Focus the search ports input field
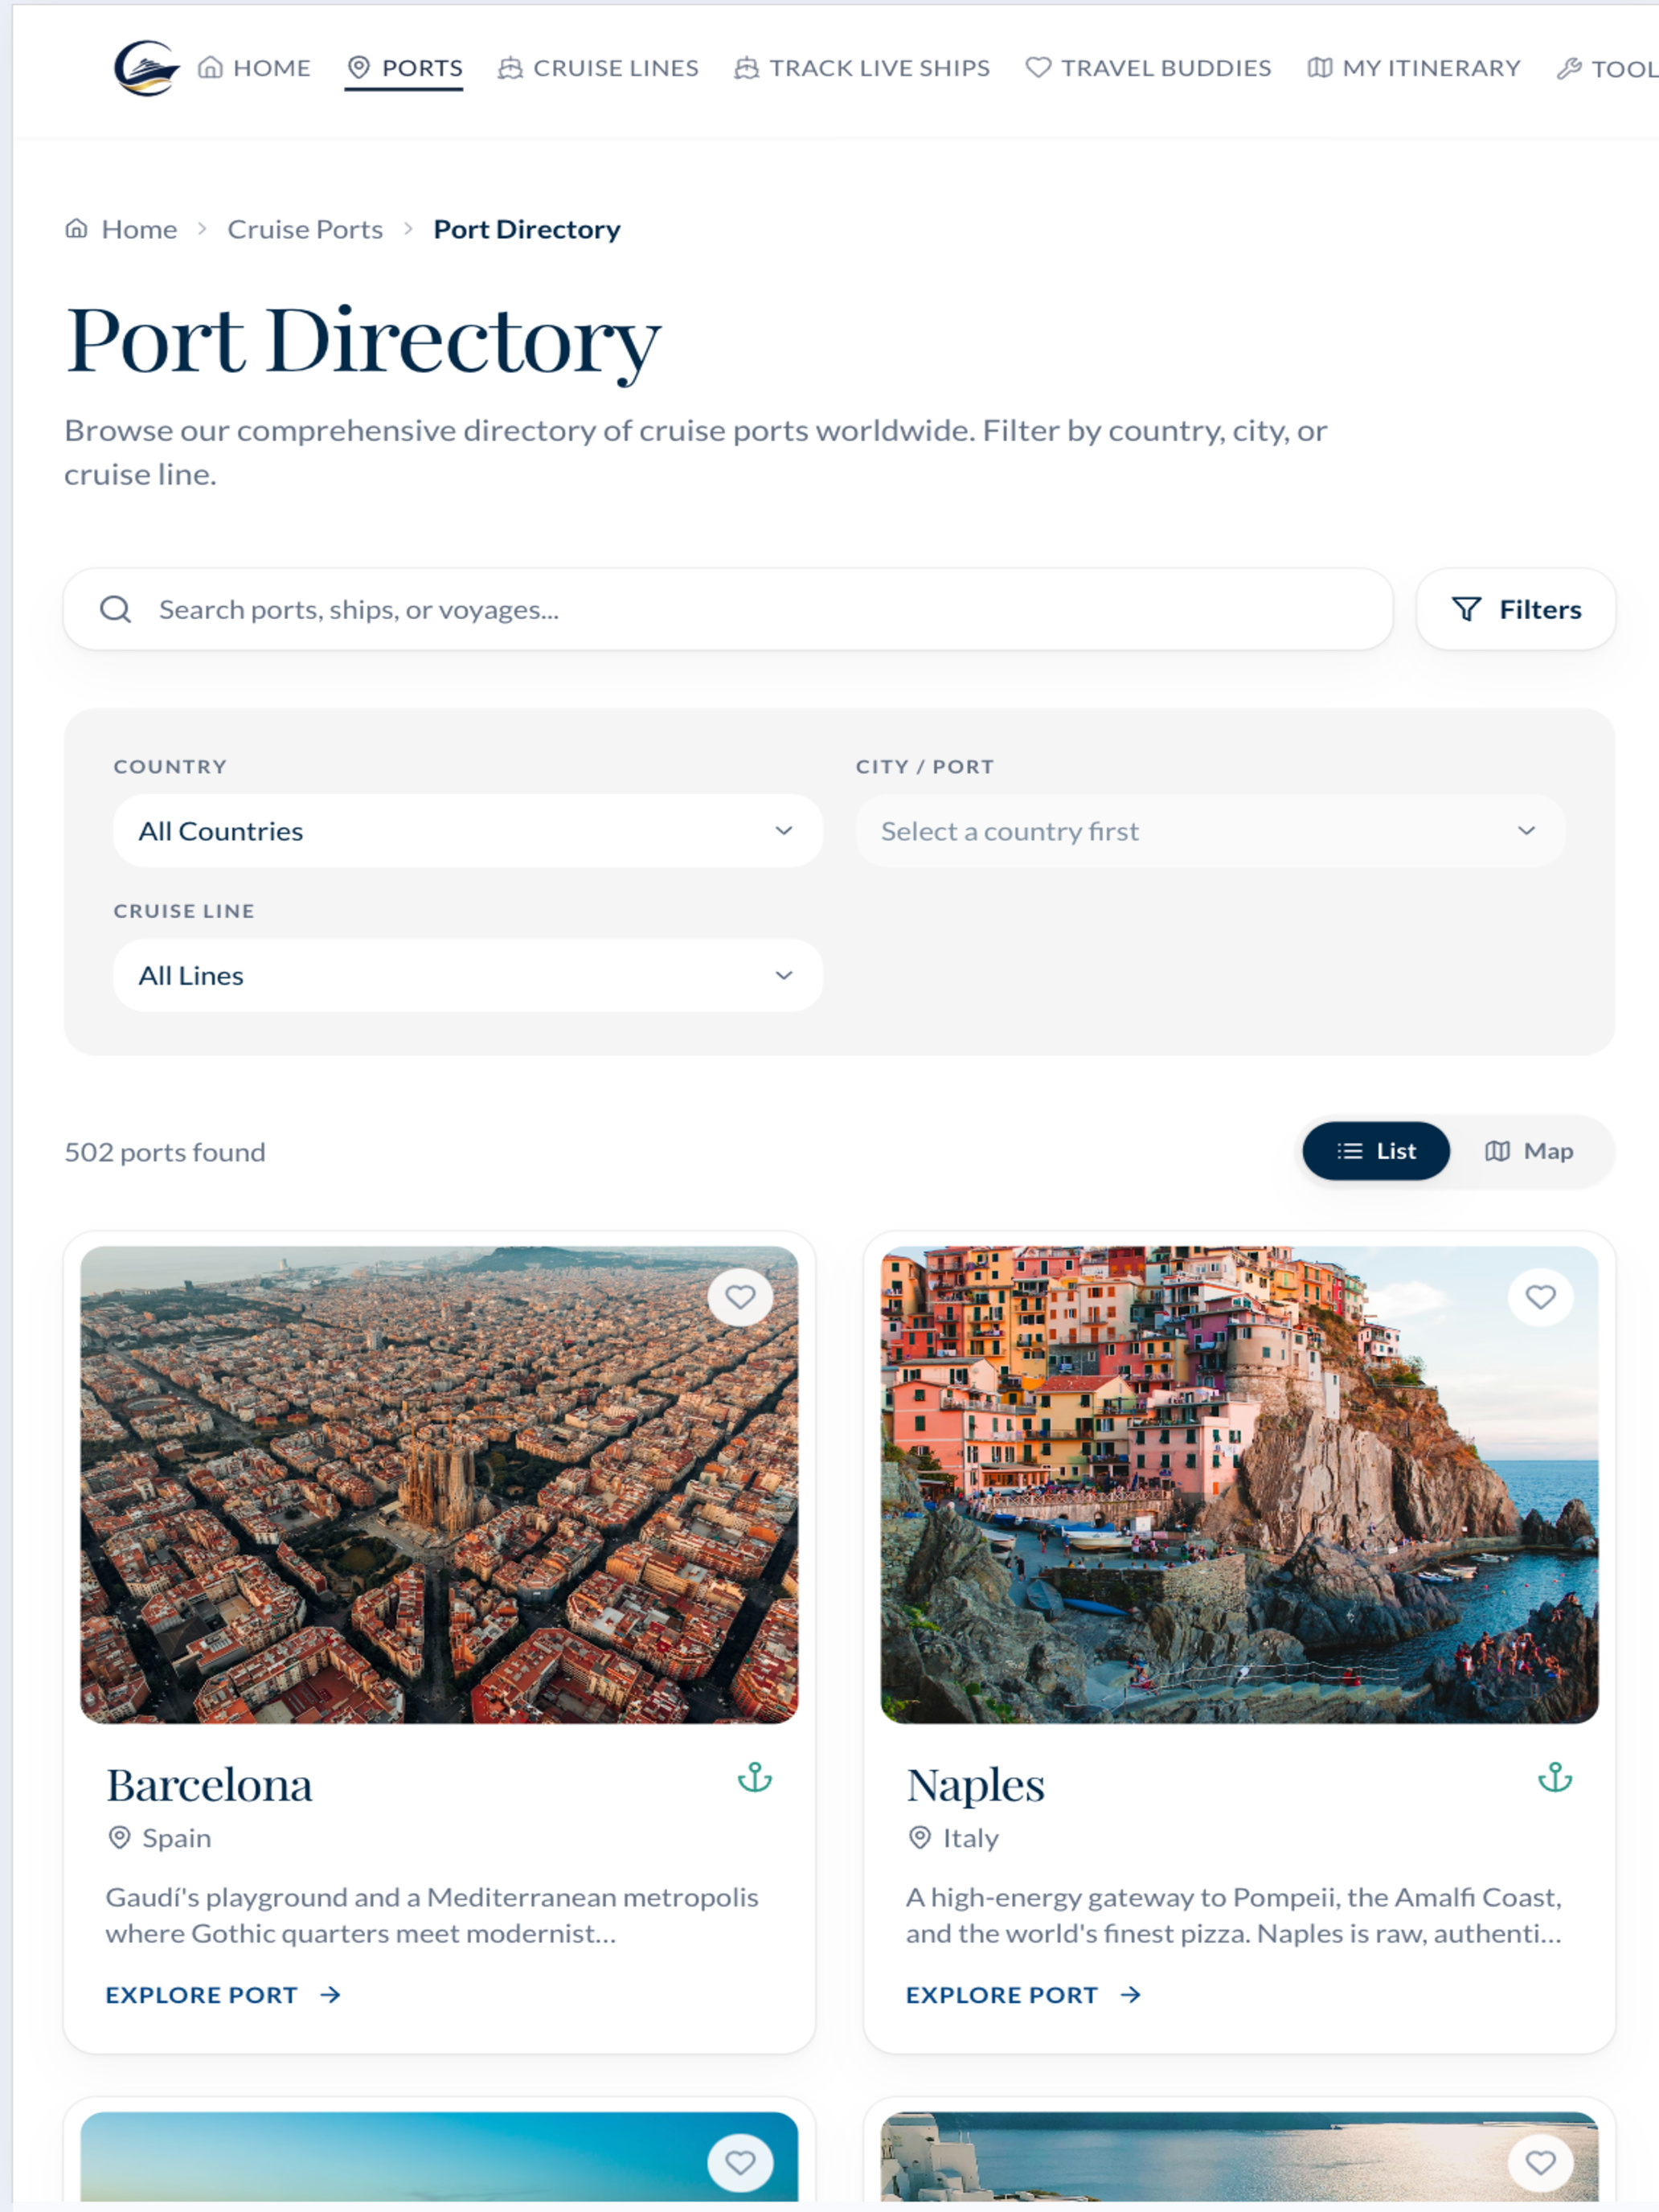 [x=728, y=609]
